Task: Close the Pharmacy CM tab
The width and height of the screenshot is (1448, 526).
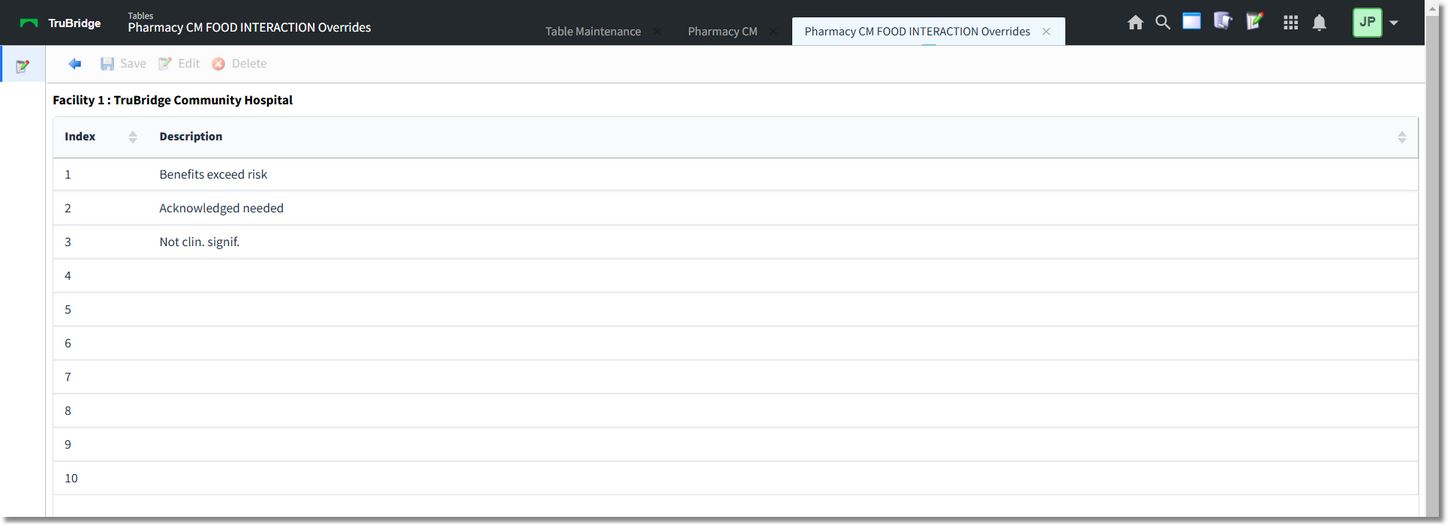Action: [x=771, y=32]
